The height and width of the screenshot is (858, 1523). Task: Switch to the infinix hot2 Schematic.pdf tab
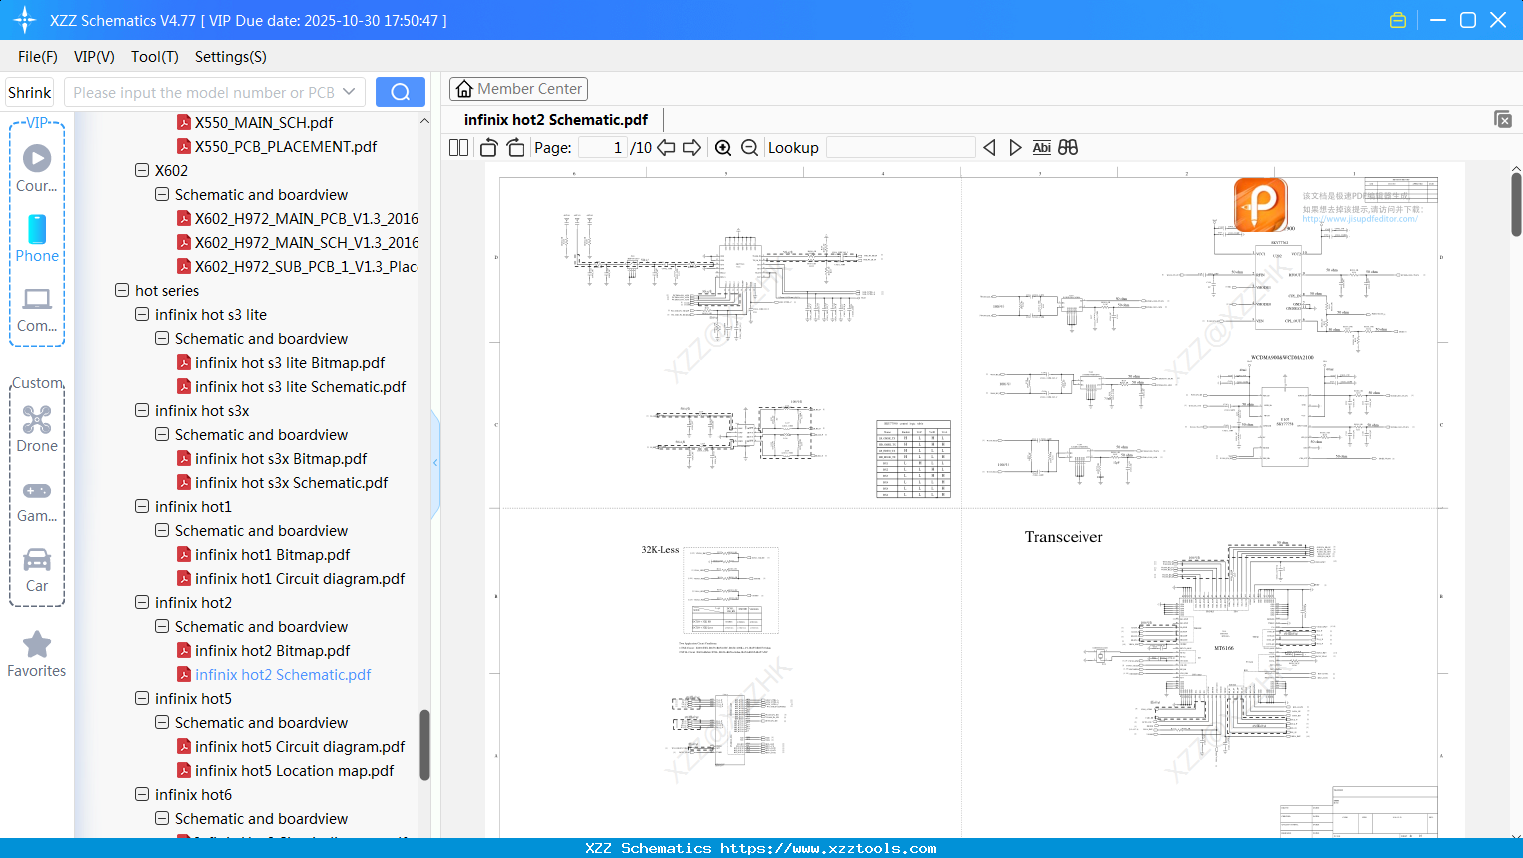tap(554, 119)
